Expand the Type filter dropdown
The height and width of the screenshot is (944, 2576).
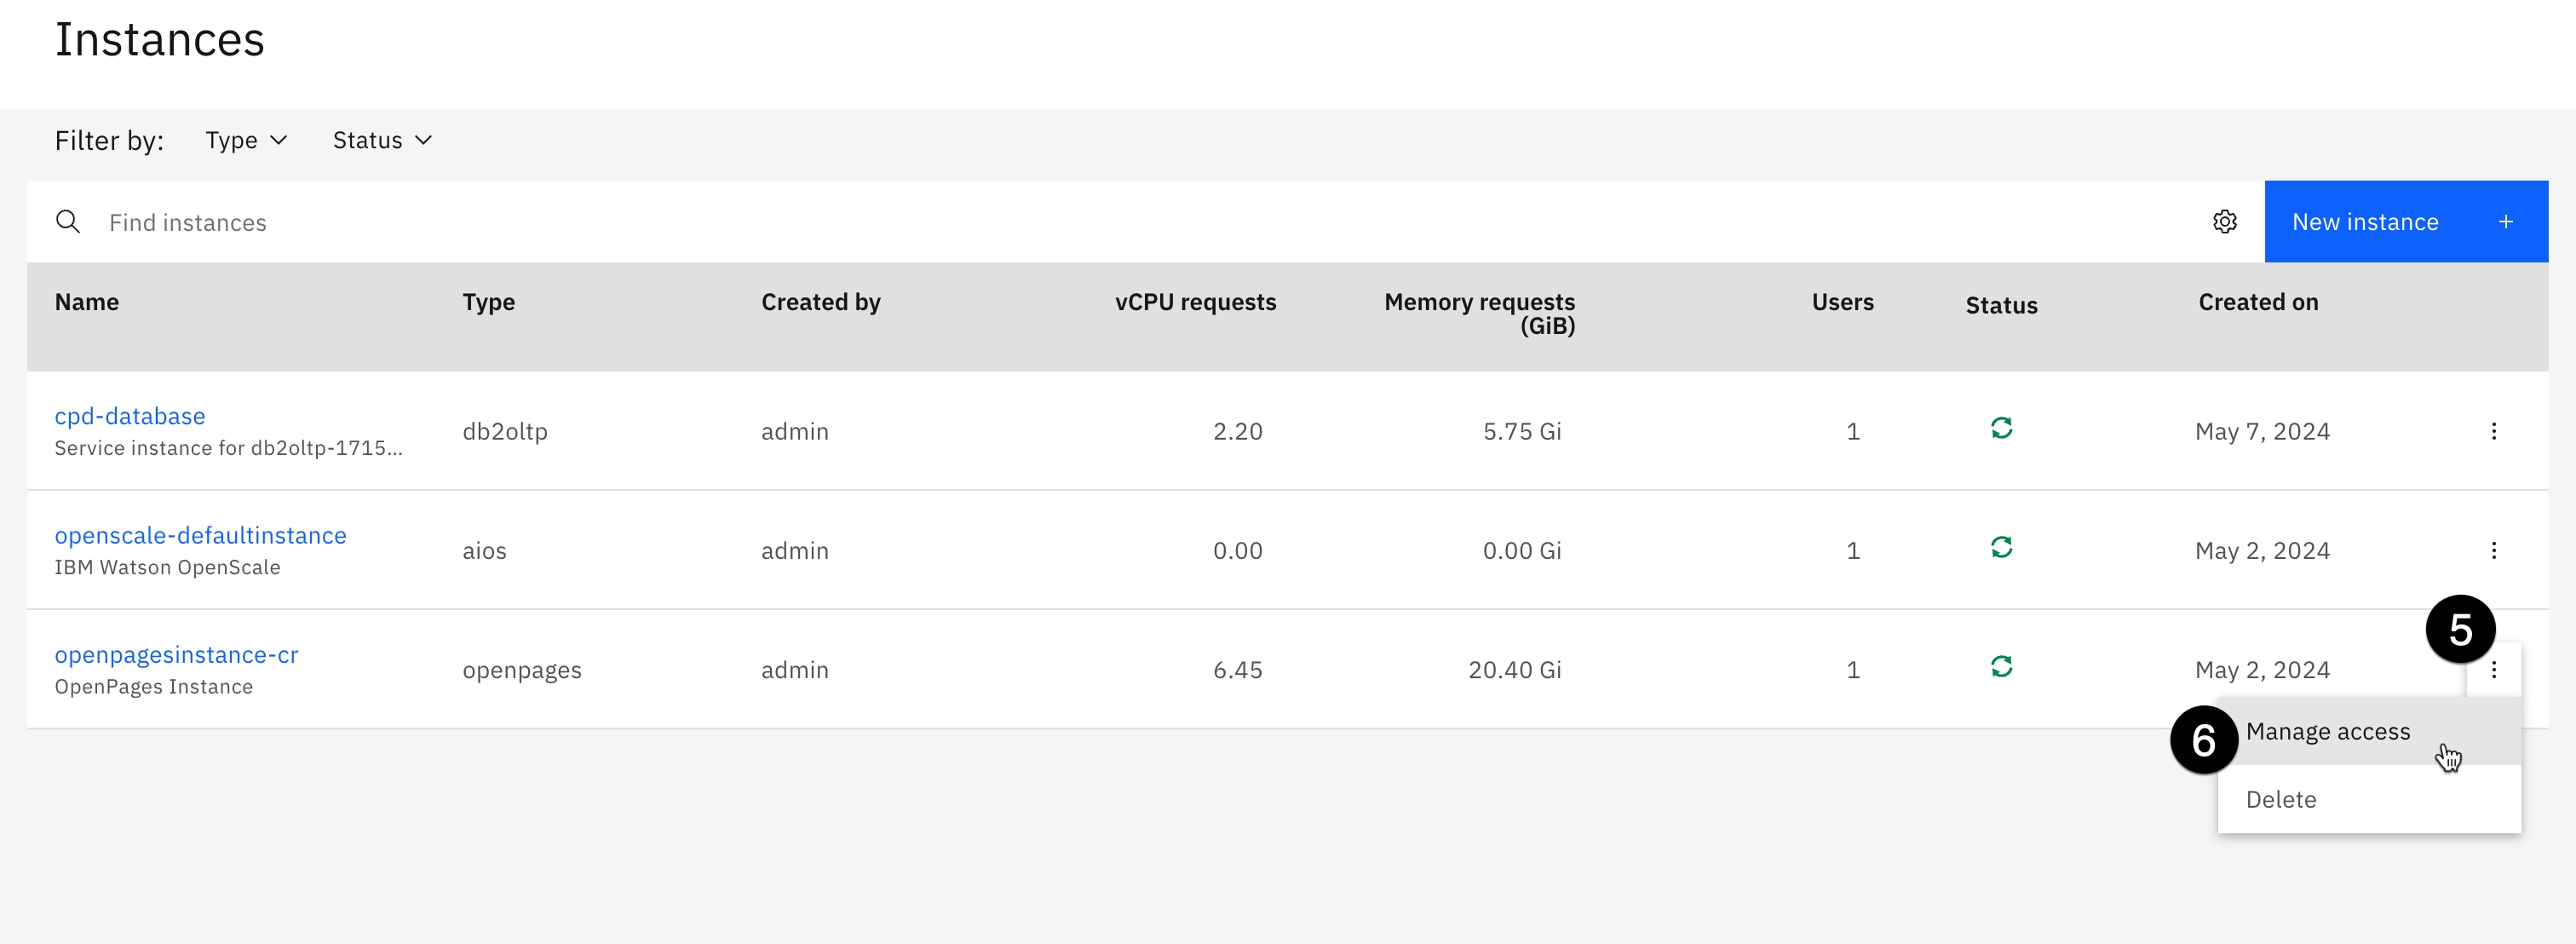(246, 141)
